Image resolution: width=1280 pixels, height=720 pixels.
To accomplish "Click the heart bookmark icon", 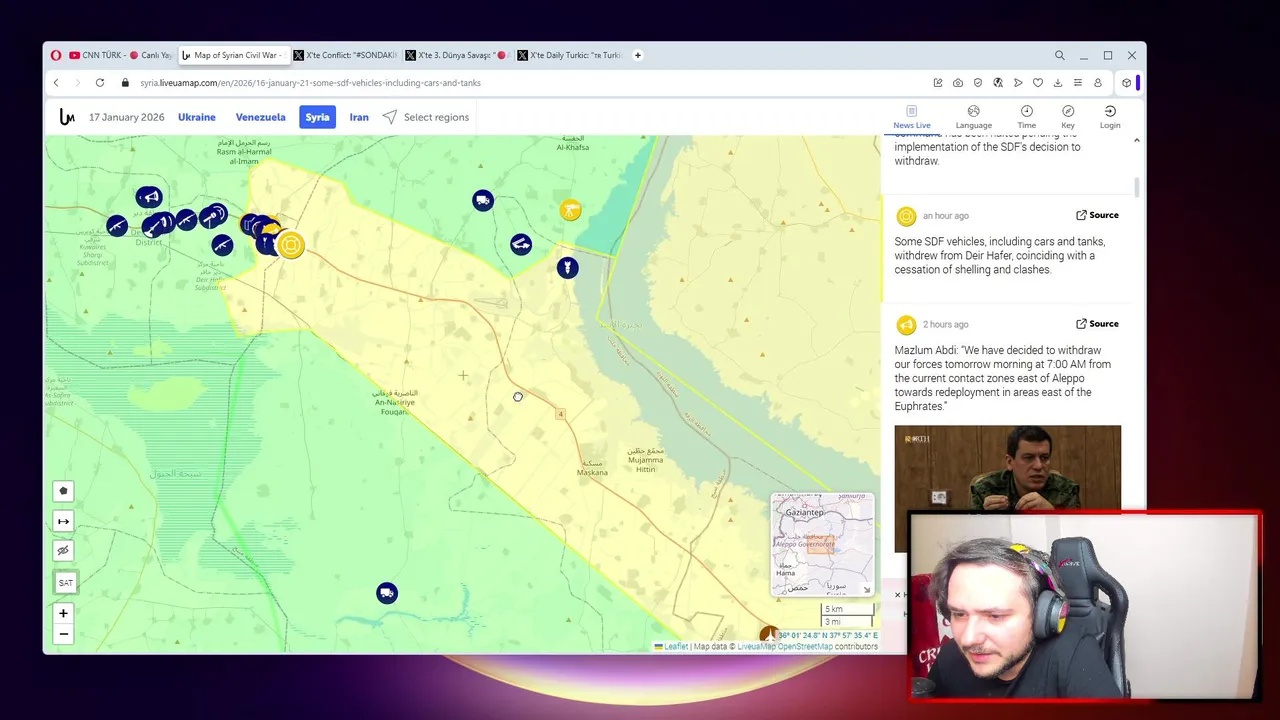I will click(1038, 83).
